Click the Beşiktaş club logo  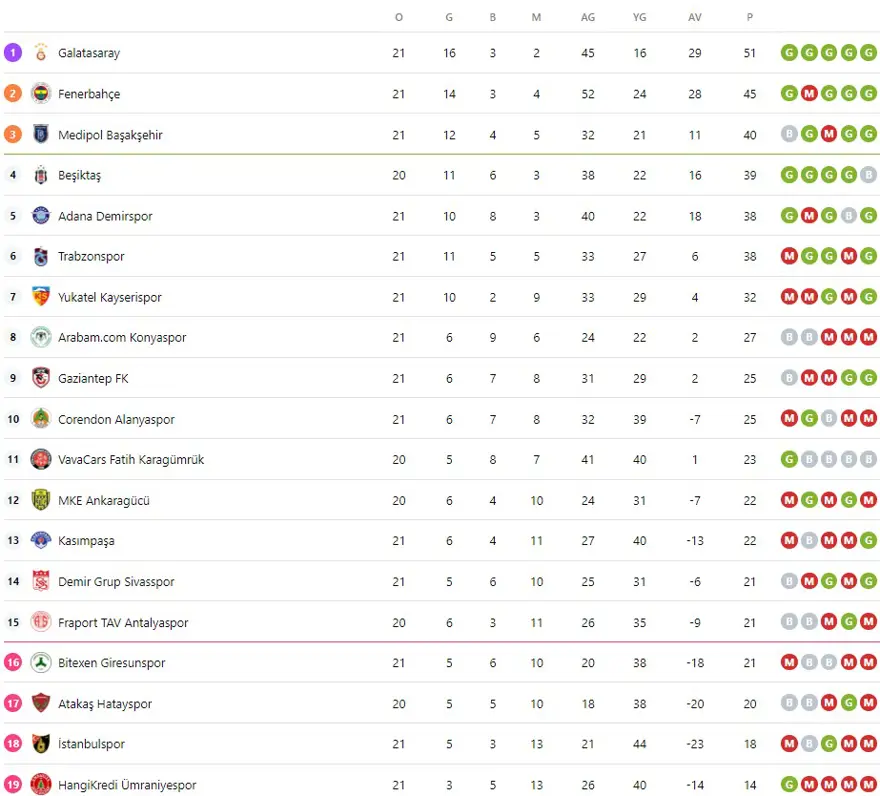click(41, 175)
